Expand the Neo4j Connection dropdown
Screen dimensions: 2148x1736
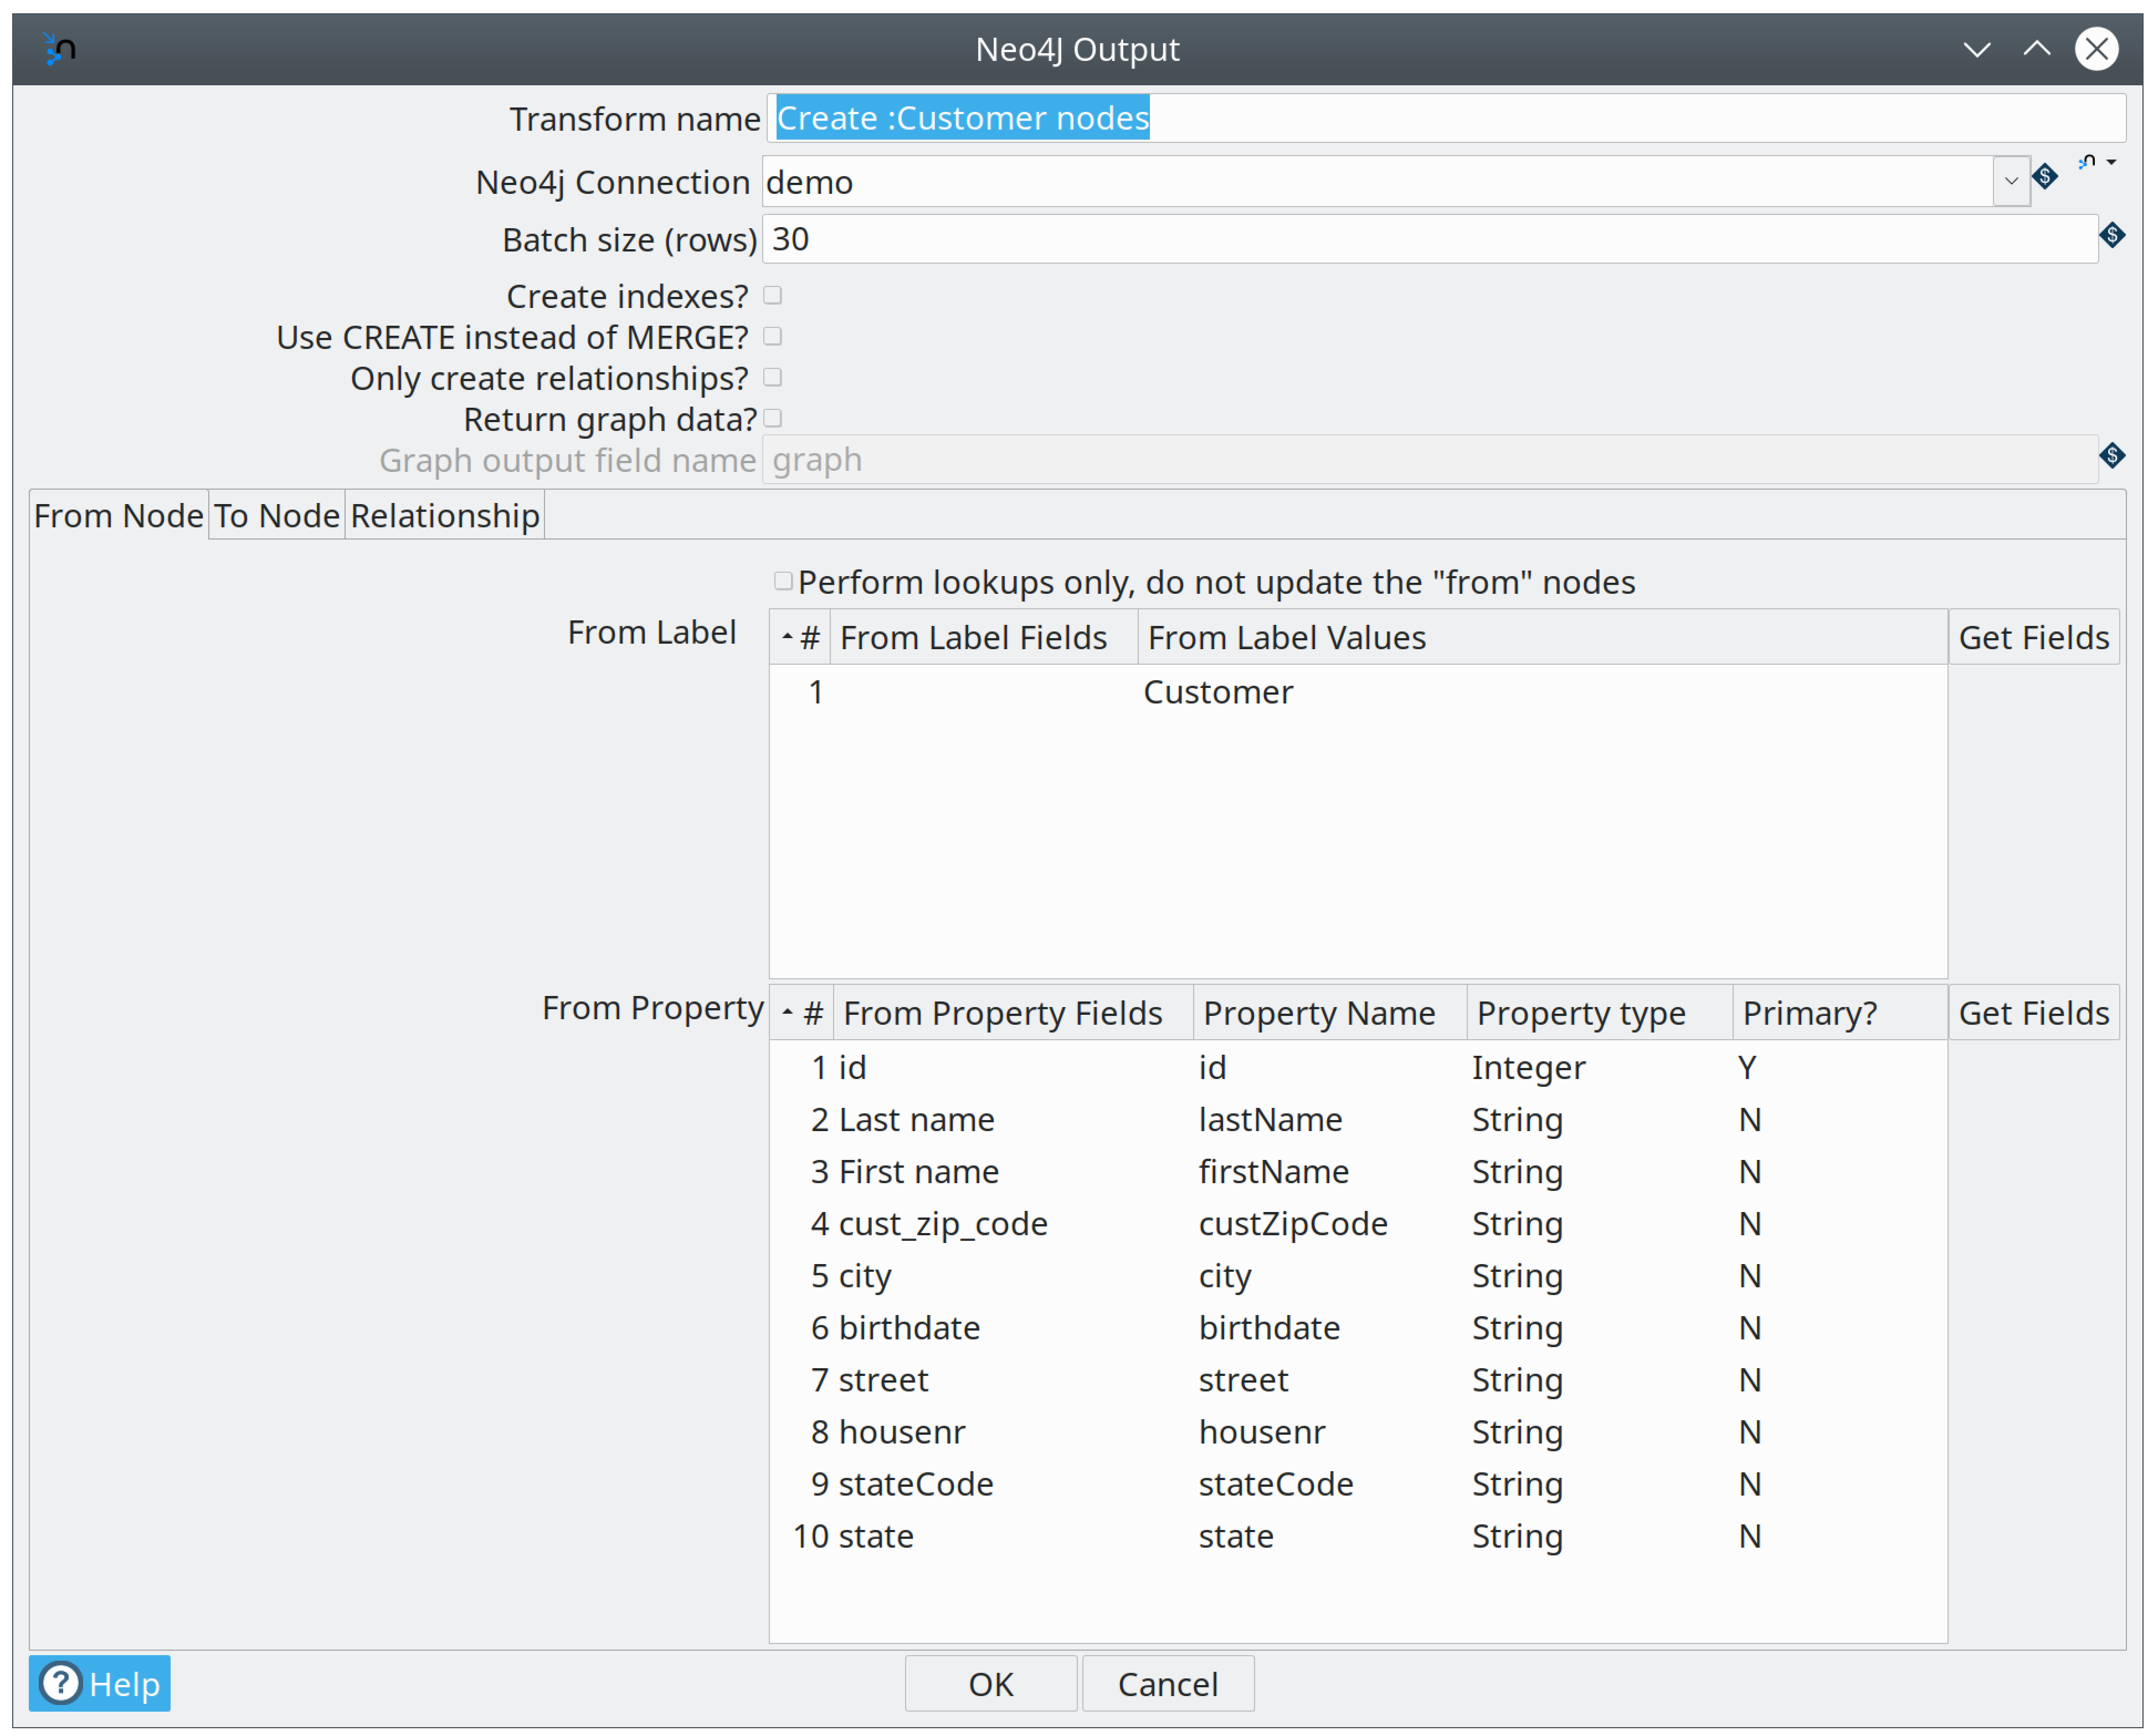(2010, 181)
